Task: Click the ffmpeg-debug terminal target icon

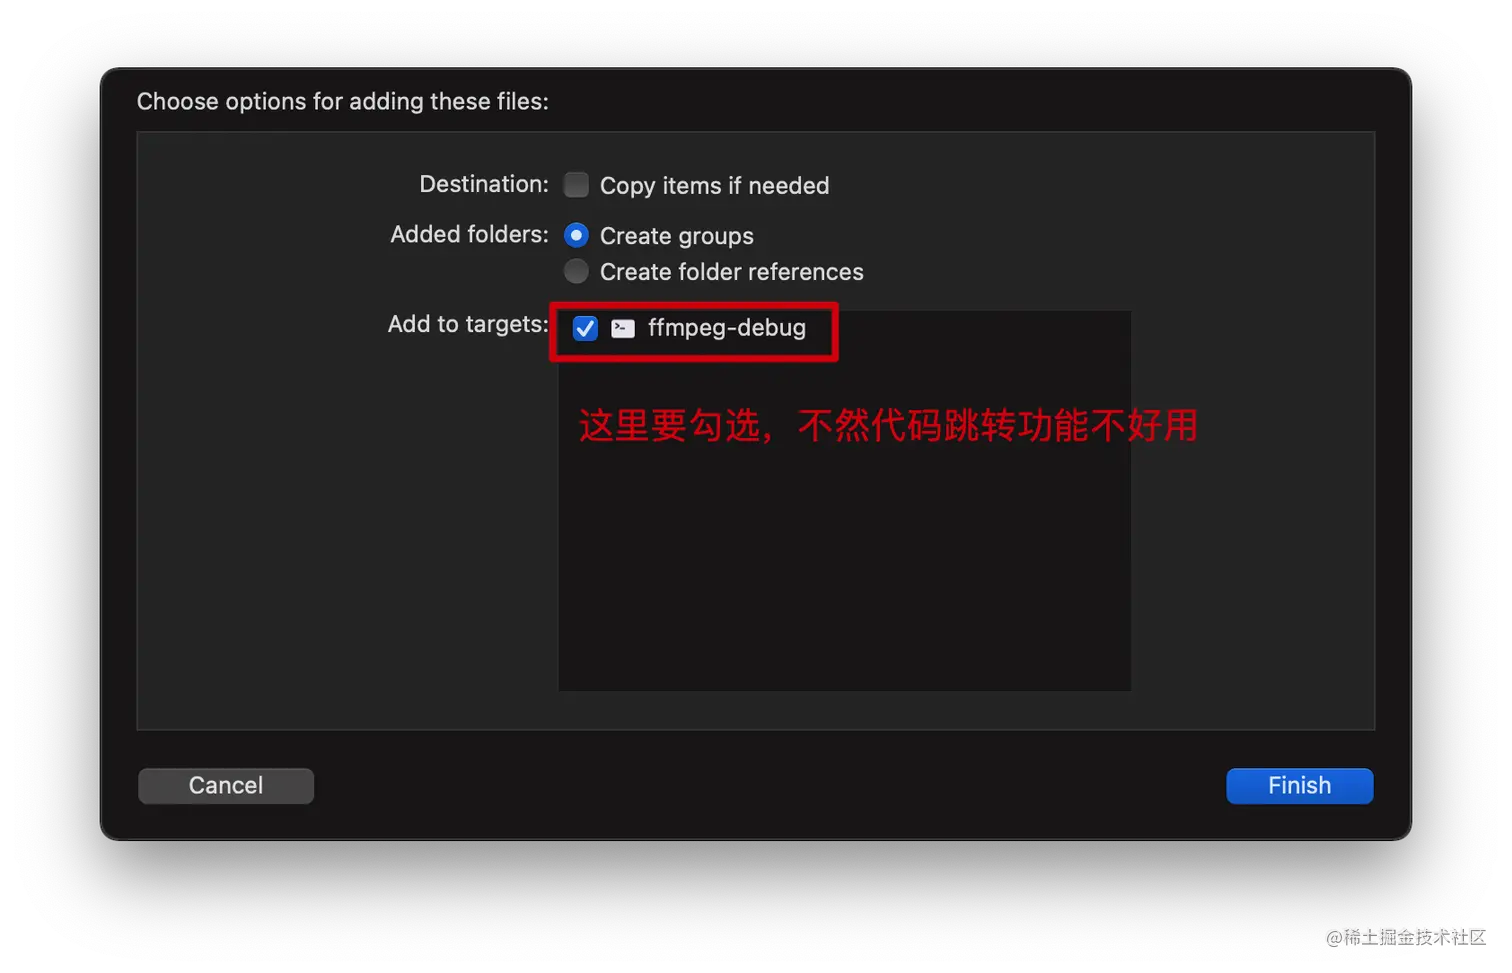Action: [623, 328]
